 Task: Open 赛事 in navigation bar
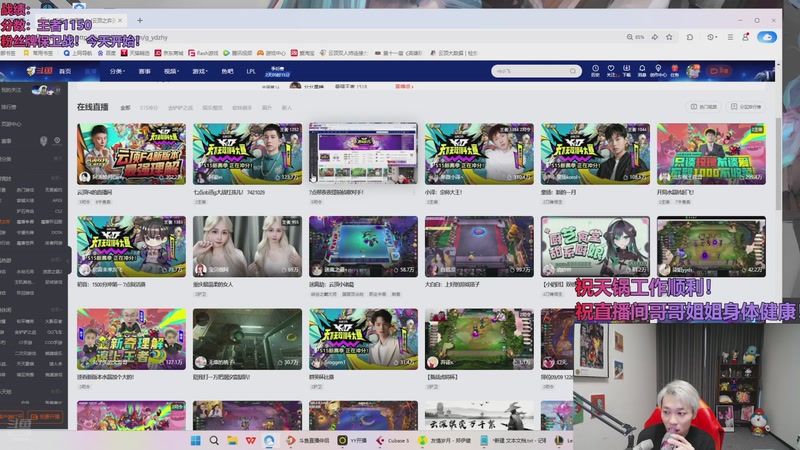pos(144,71)
